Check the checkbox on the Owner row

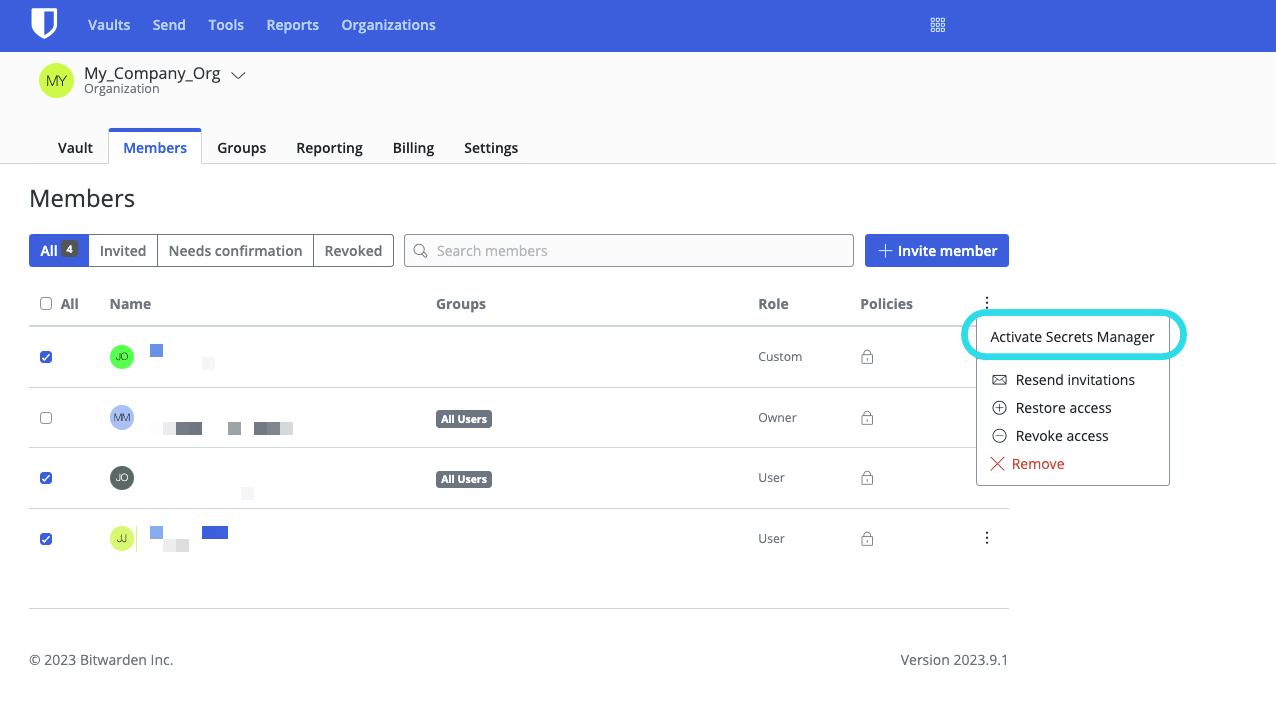(x=45, y=417)
